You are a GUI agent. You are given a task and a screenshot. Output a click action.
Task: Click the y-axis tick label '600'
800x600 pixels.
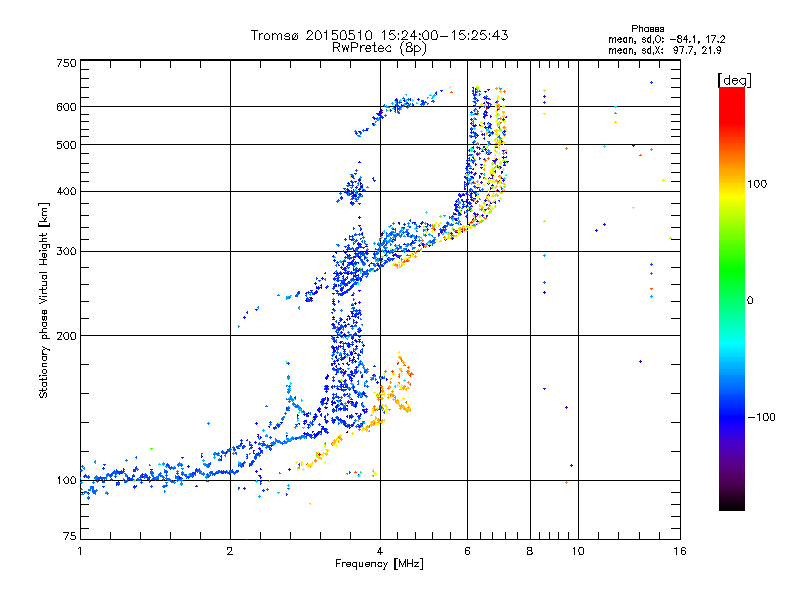point(66,107)
